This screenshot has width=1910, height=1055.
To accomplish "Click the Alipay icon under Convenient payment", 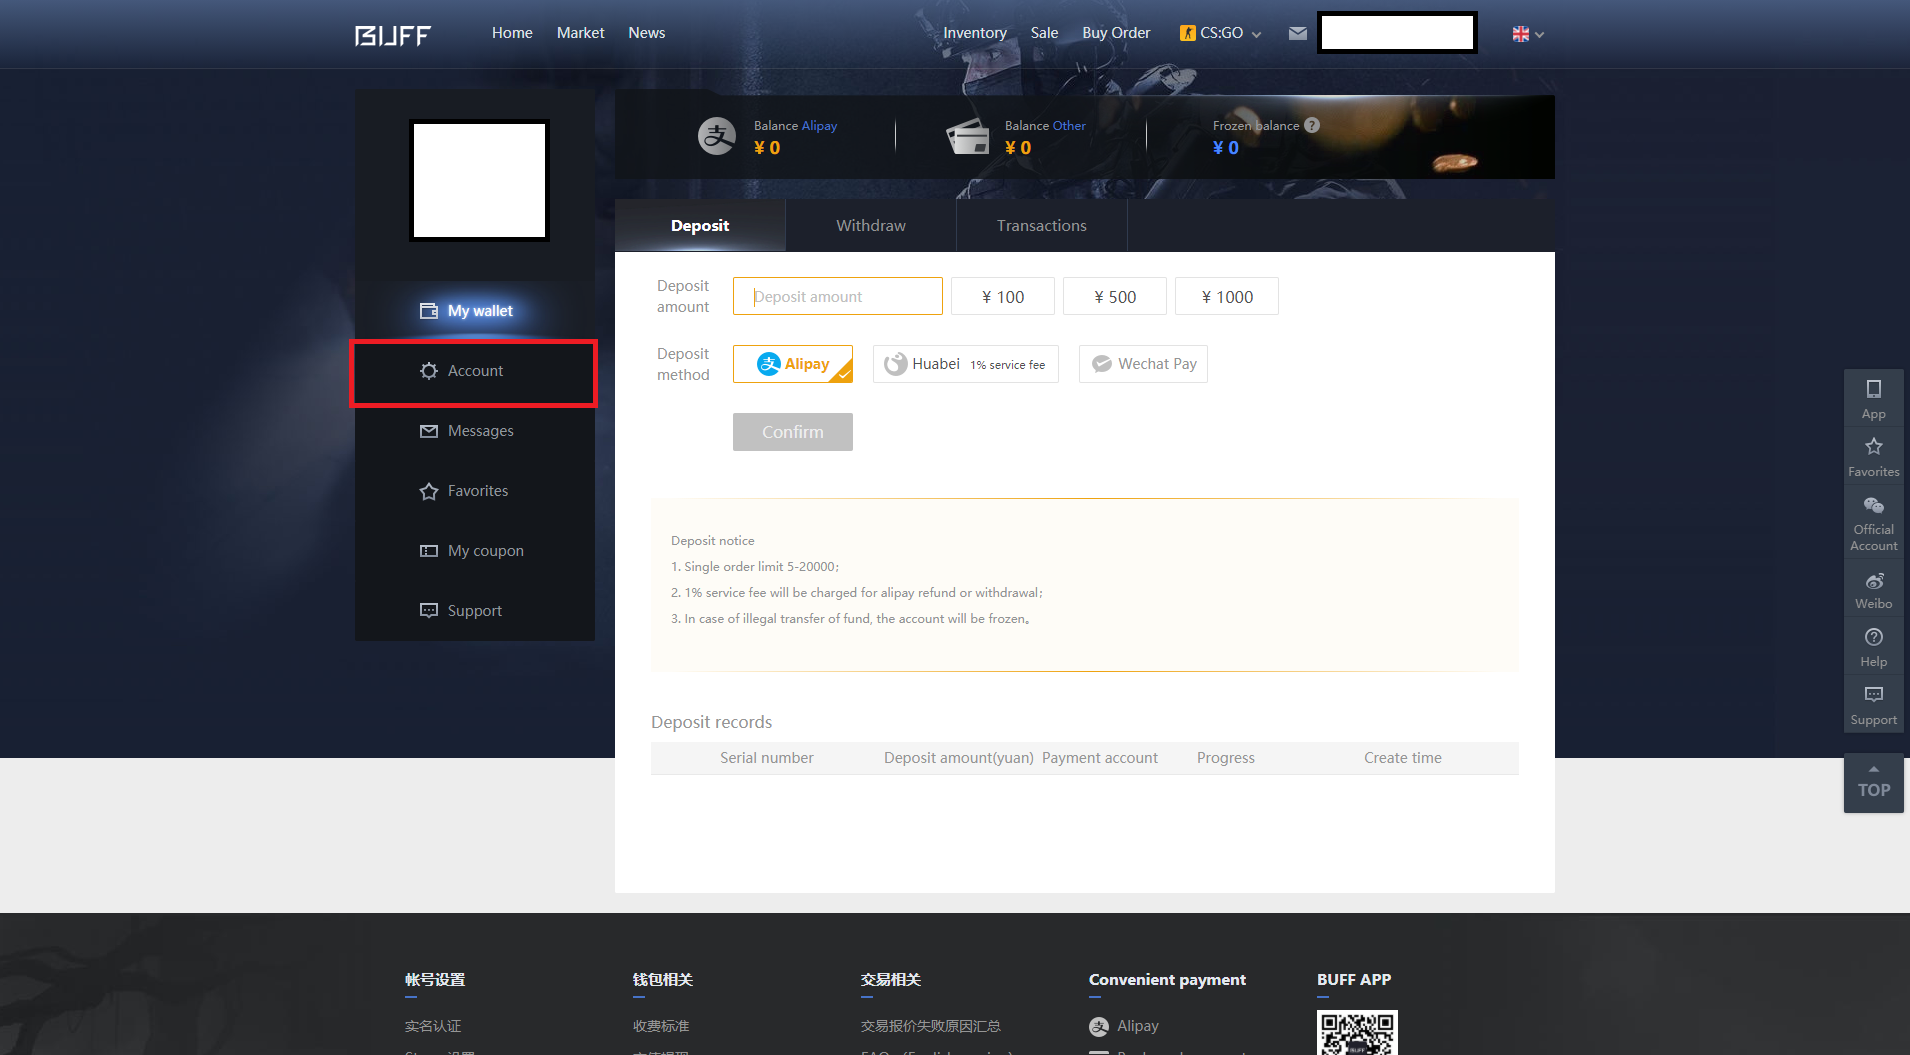I will pyautogui.click(x=1099, y=1026).
